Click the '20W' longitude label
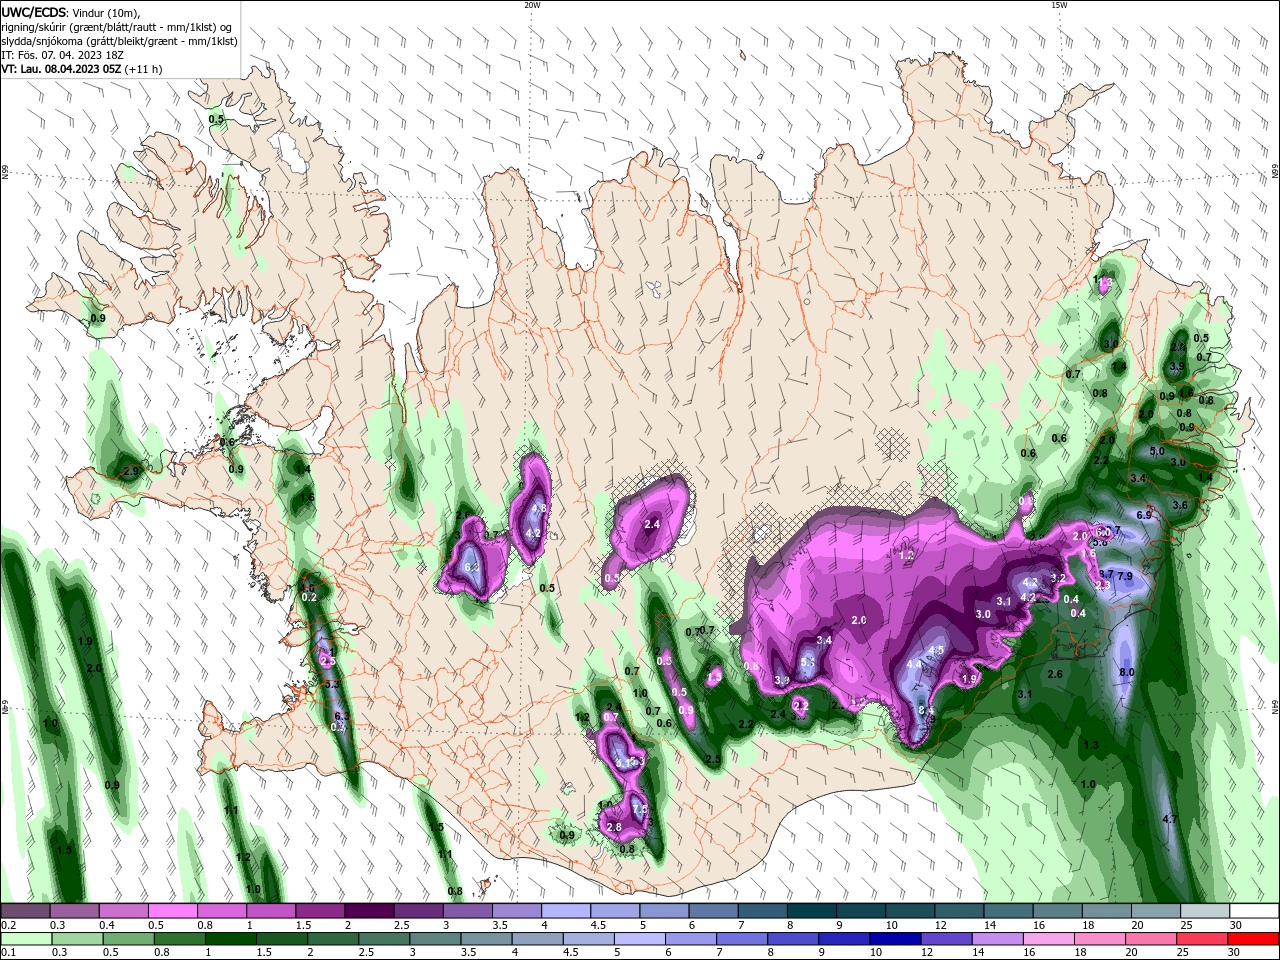 pos(532,5)
